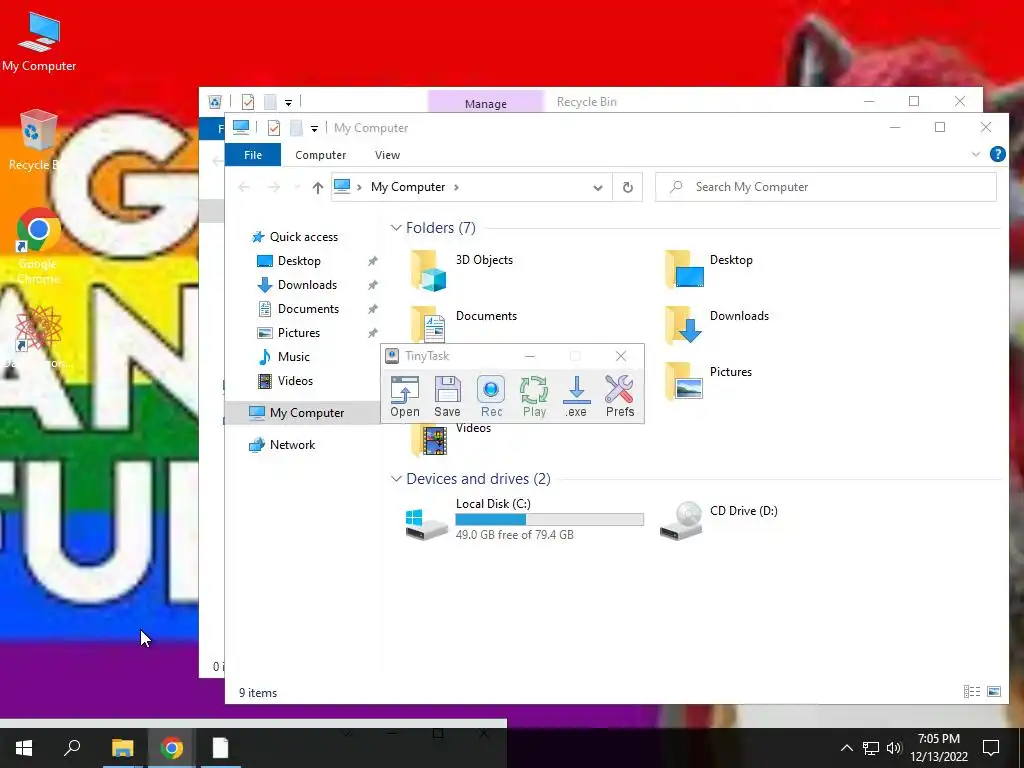Select the Documents folder in Folders group
Viewport: 1024px width, 768px height.
pyautogui.click(x=464, y=325)
